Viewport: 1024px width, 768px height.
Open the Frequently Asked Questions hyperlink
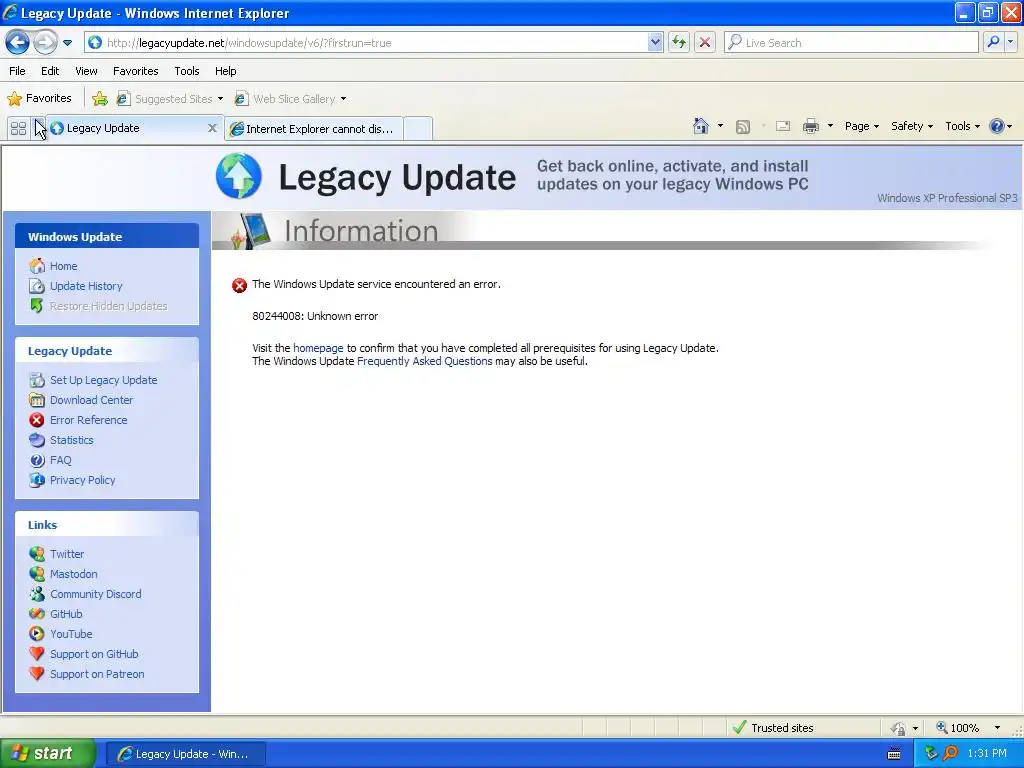(424, 361)
